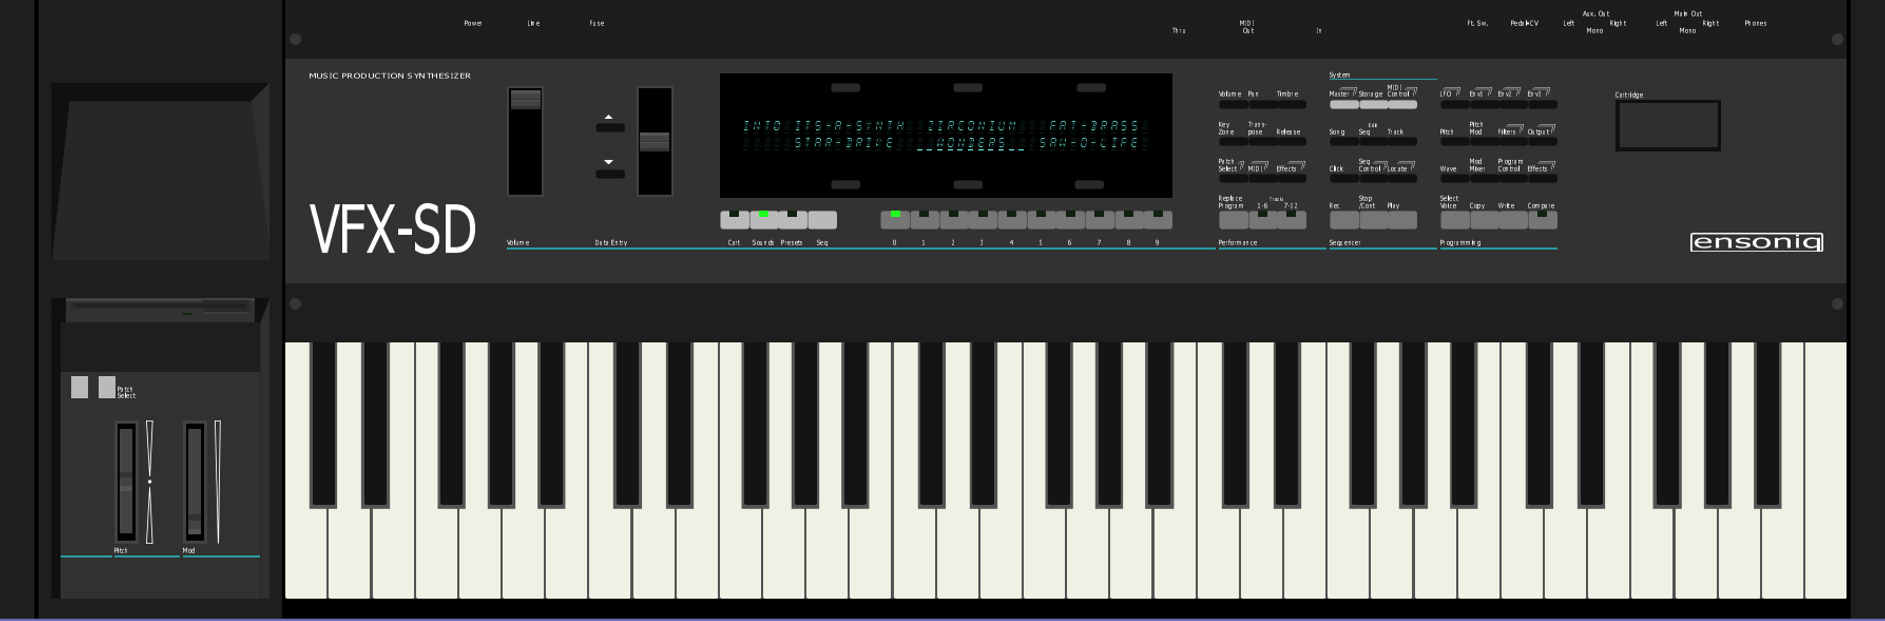The image size is (1885, 621).
Task: Push the Sequencer Song button
Action: point(1344,142)
